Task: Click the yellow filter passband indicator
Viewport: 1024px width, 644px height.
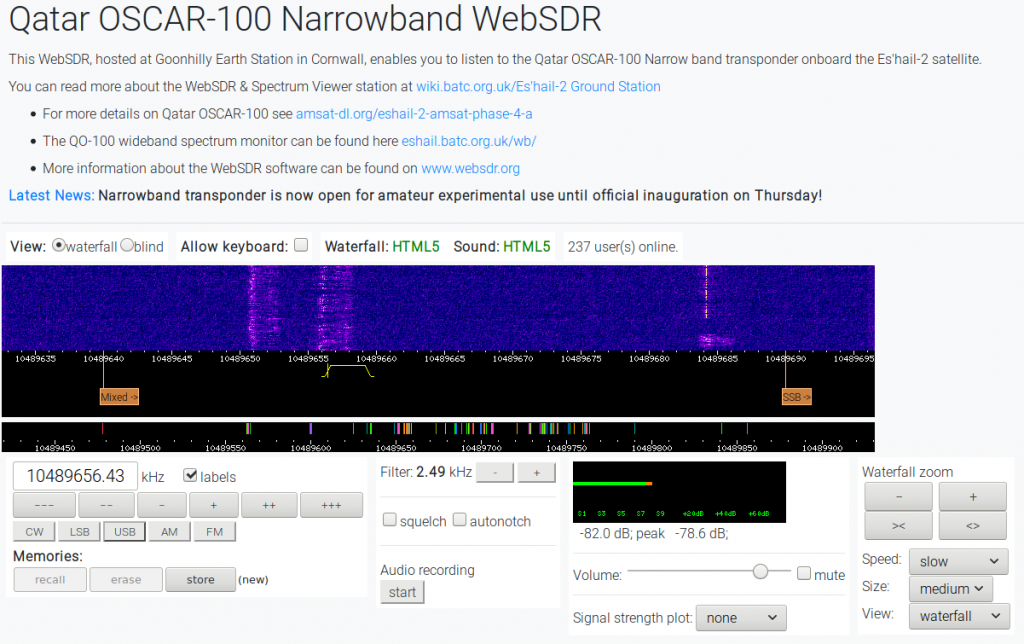Action: pos(348,371)
